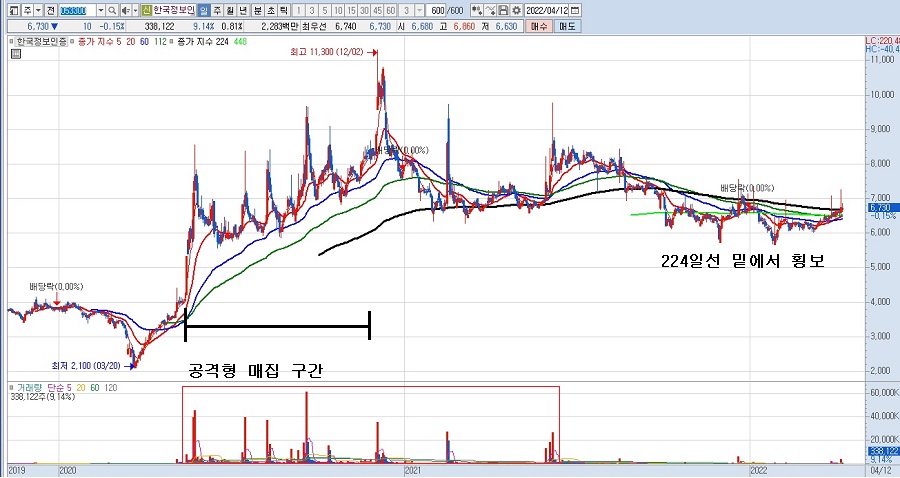900x478 pixels.
Task: Click the 2020 label on time axis
Action: (68, 471)
